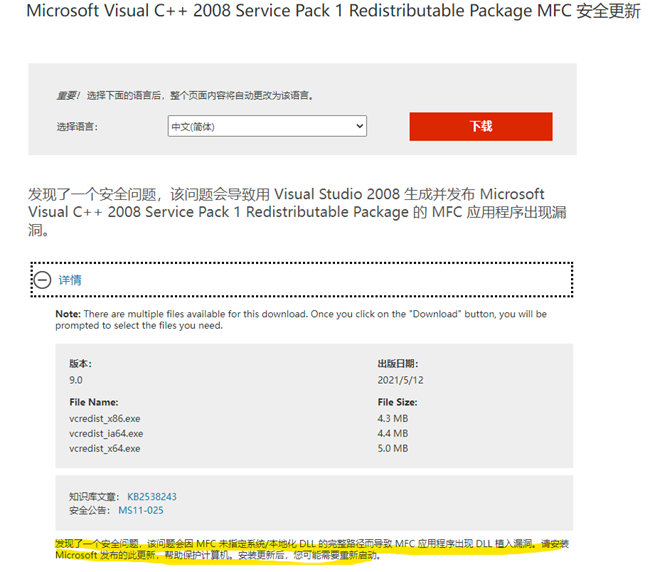The image size is (650, 572).
Task: Click the File Size column heading
Action: (x=397, y=402)
